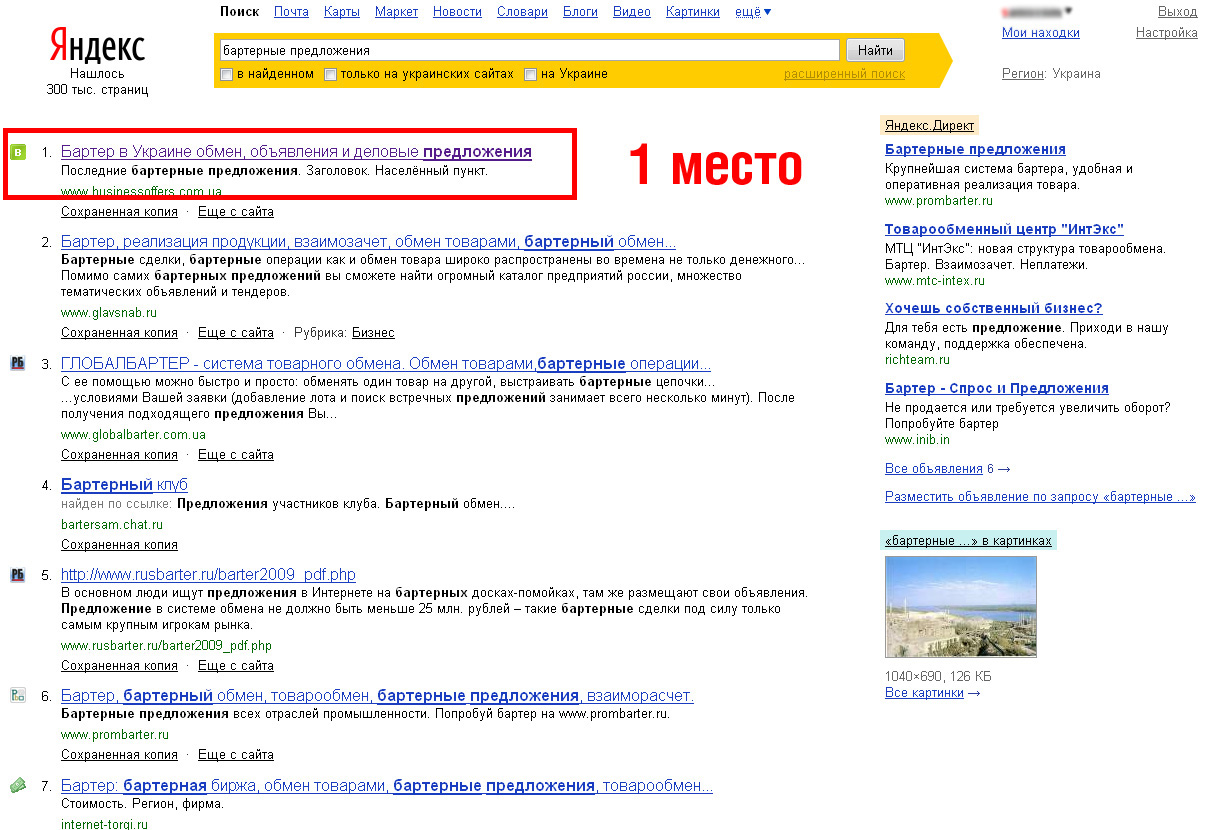The width and height of the screenshot is (1218, 830).
Task: Click the green favicon beside result 1
Action: (x=17, y=152)
